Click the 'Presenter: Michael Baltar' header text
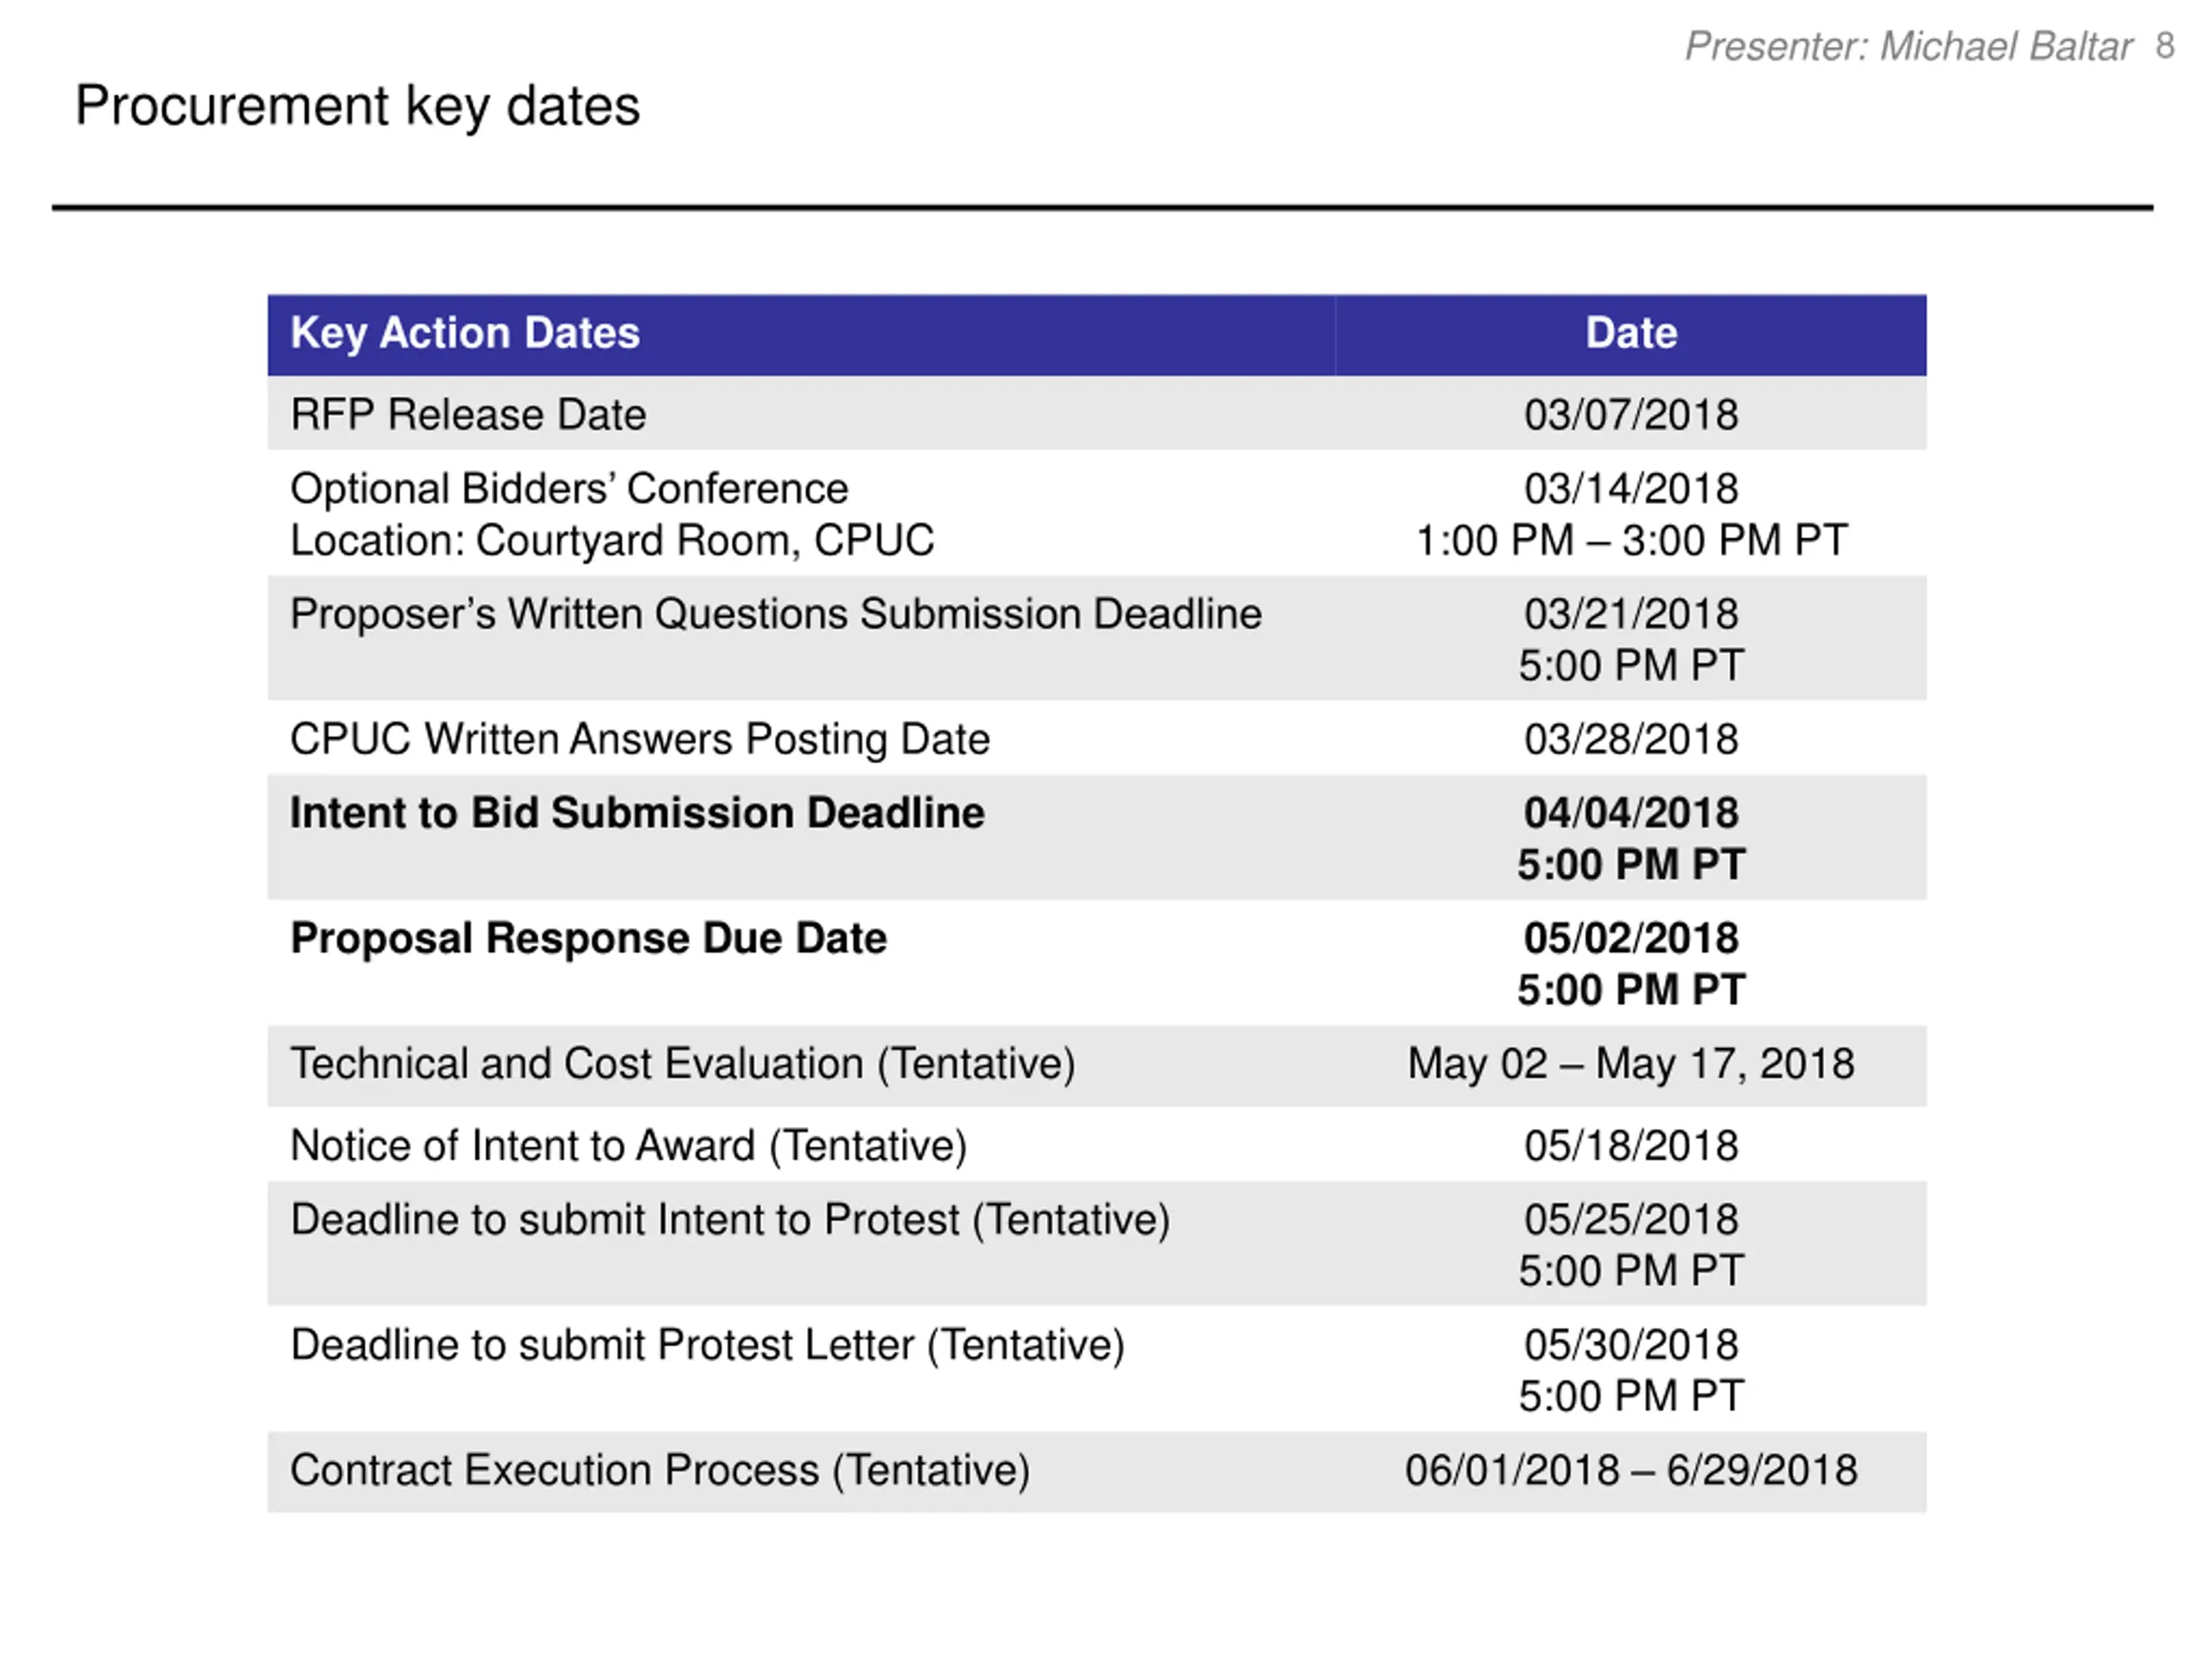The image size is (2212, 1659). pyautogui.click(x=1908, y=46)
